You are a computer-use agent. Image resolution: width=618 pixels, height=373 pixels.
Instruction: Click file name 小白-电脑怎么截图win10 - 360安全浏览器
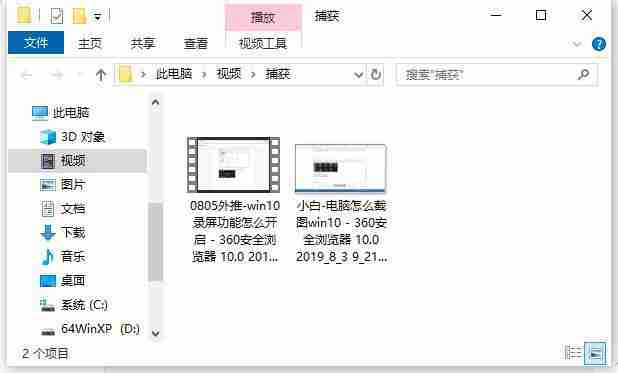[x=341, y=231]
